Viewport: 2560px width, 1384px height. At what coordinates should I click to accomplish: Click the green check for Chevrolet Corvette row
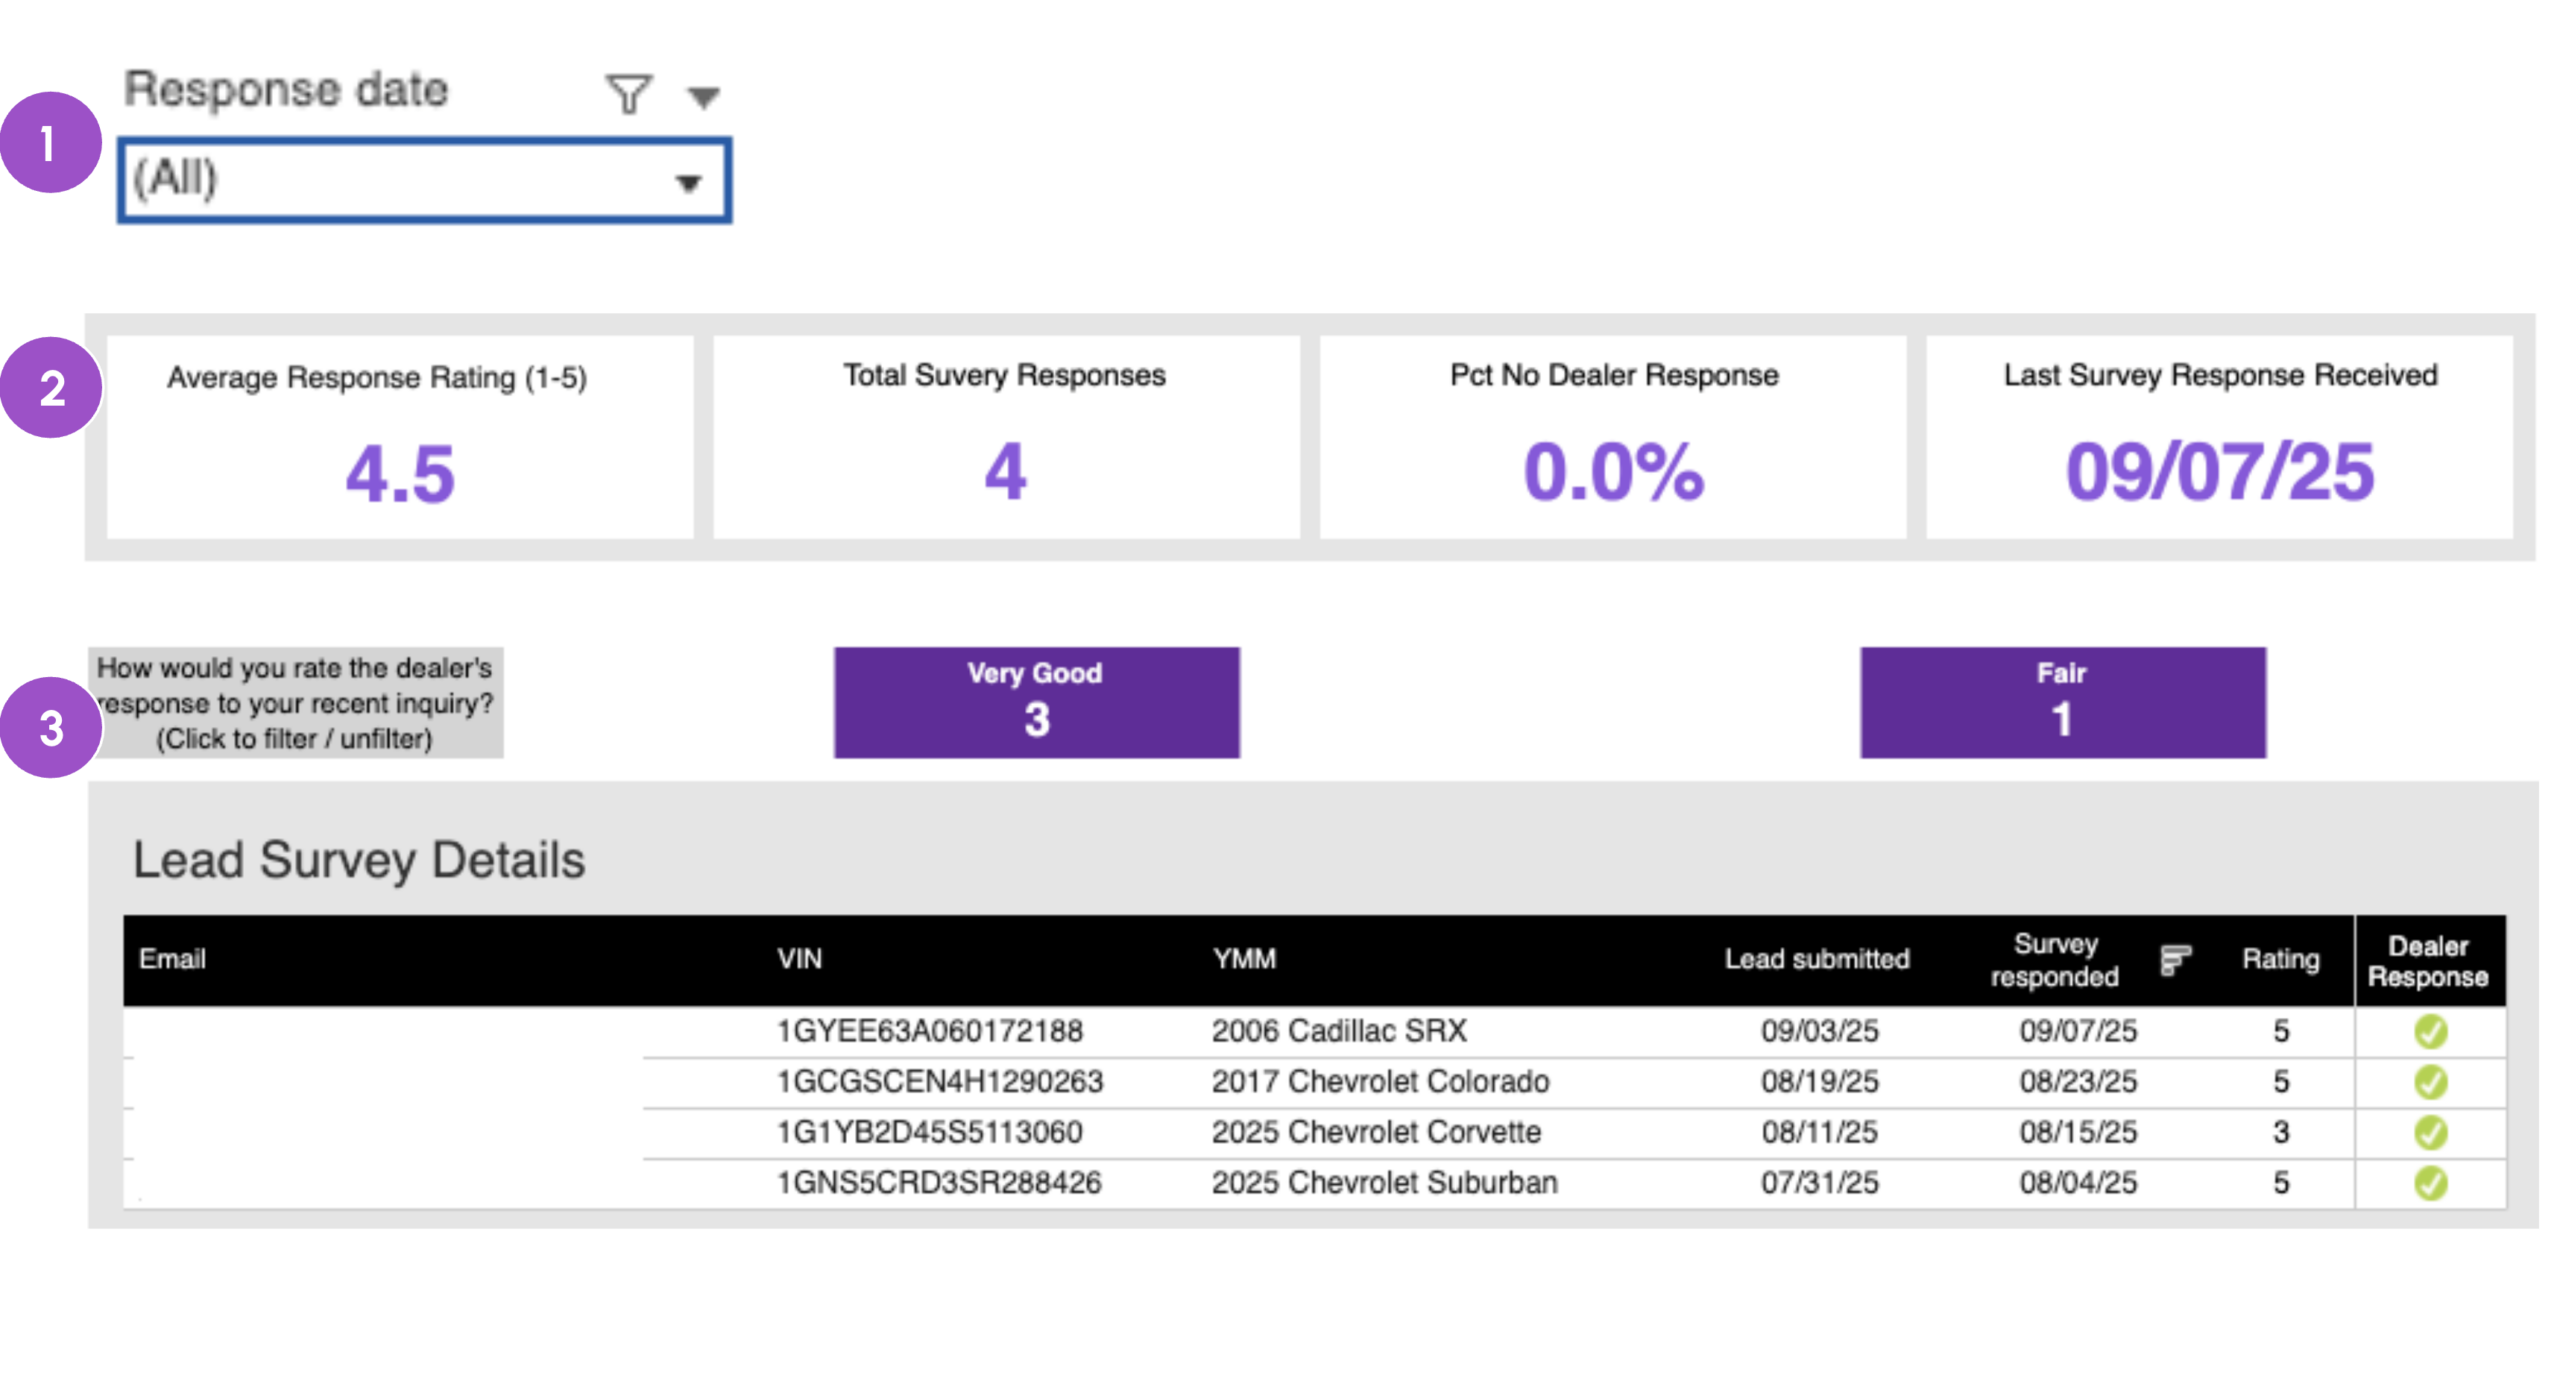pyautogui.click(x=2430, y=1133)
